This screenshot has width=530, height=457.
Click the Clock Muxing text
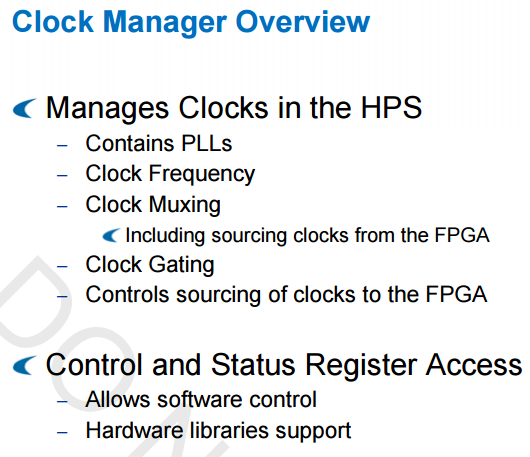tap(153, 205)
